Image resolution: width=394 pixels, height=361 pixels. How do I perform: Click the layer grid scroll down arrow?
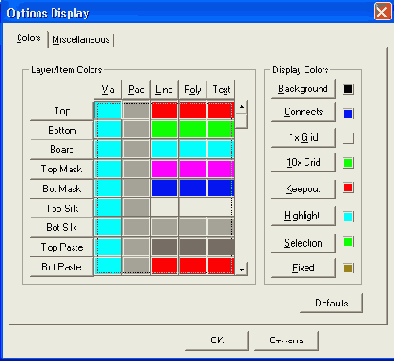click(x=242, y=268)
